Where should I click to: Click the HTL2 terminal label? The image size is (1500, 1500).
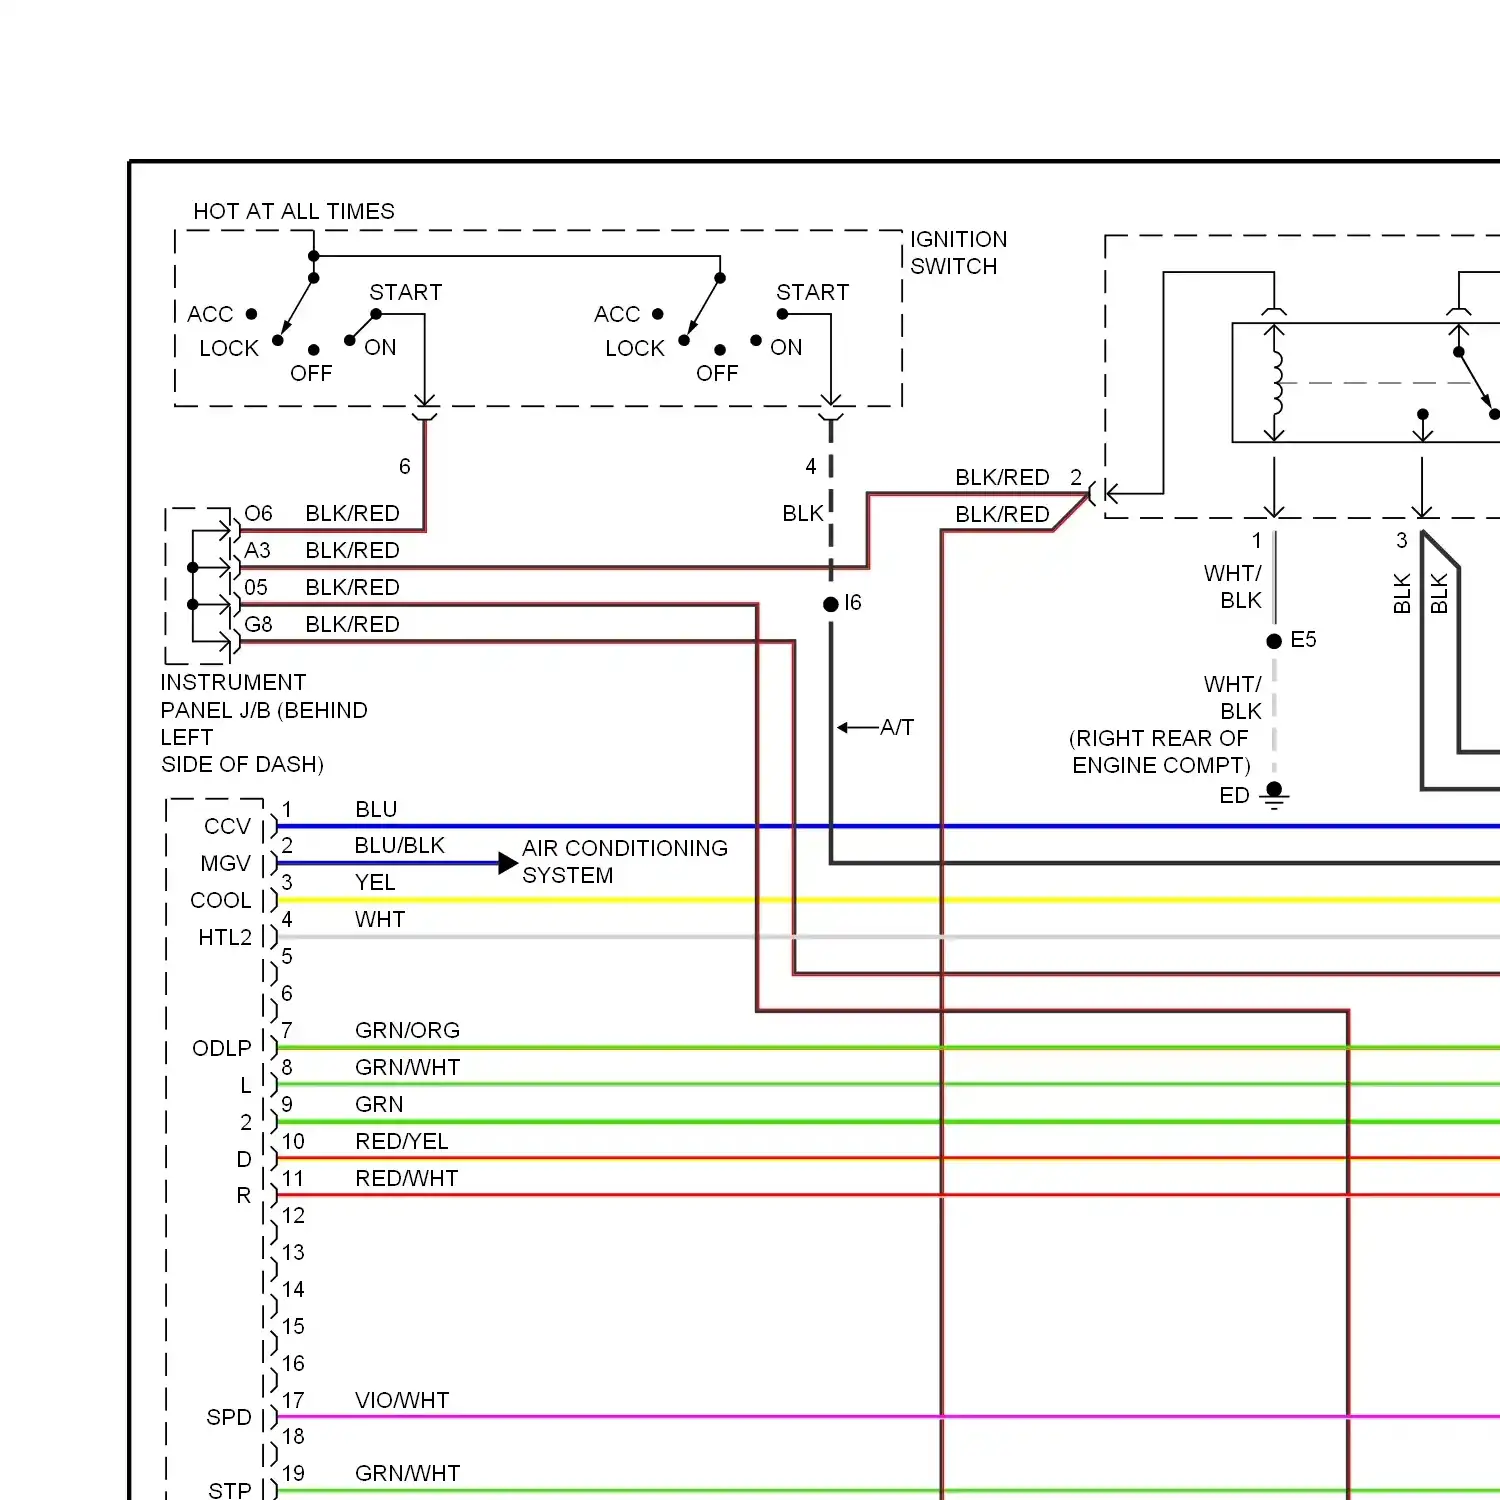click(225, 937)
